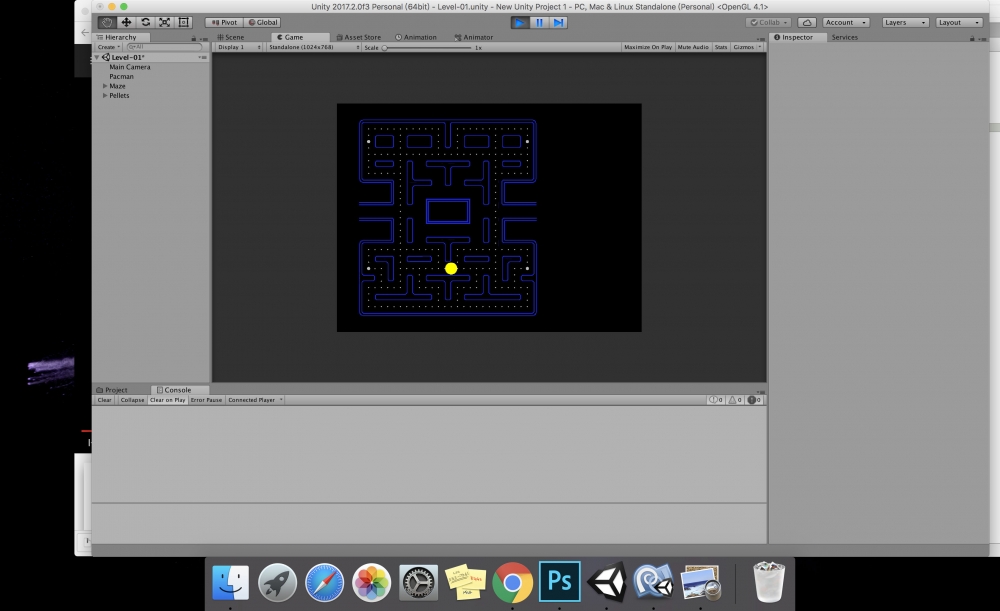Image resolution: width=1000 pixels, height=611 pixels.
Task: Toggle Global handle rotation
Action: pyautogui.click(x=263, y=22)
